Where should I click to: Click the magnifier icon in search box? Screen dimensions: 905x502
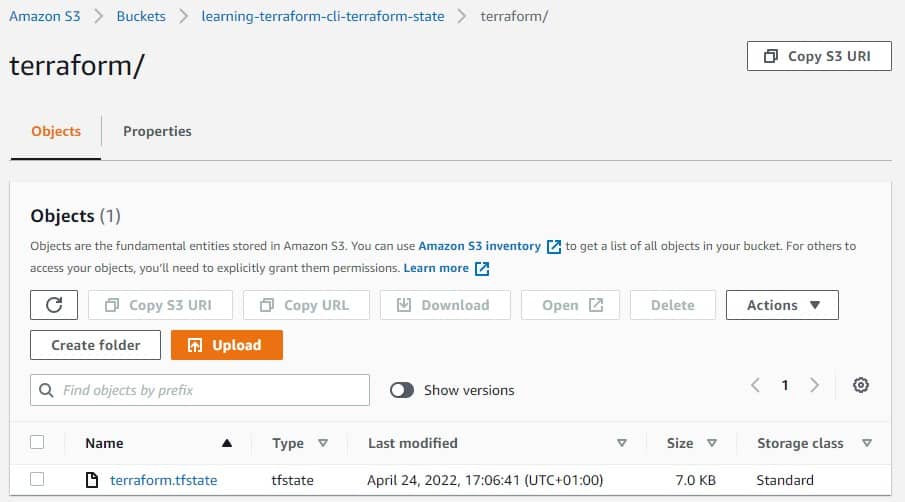[46, 390]
